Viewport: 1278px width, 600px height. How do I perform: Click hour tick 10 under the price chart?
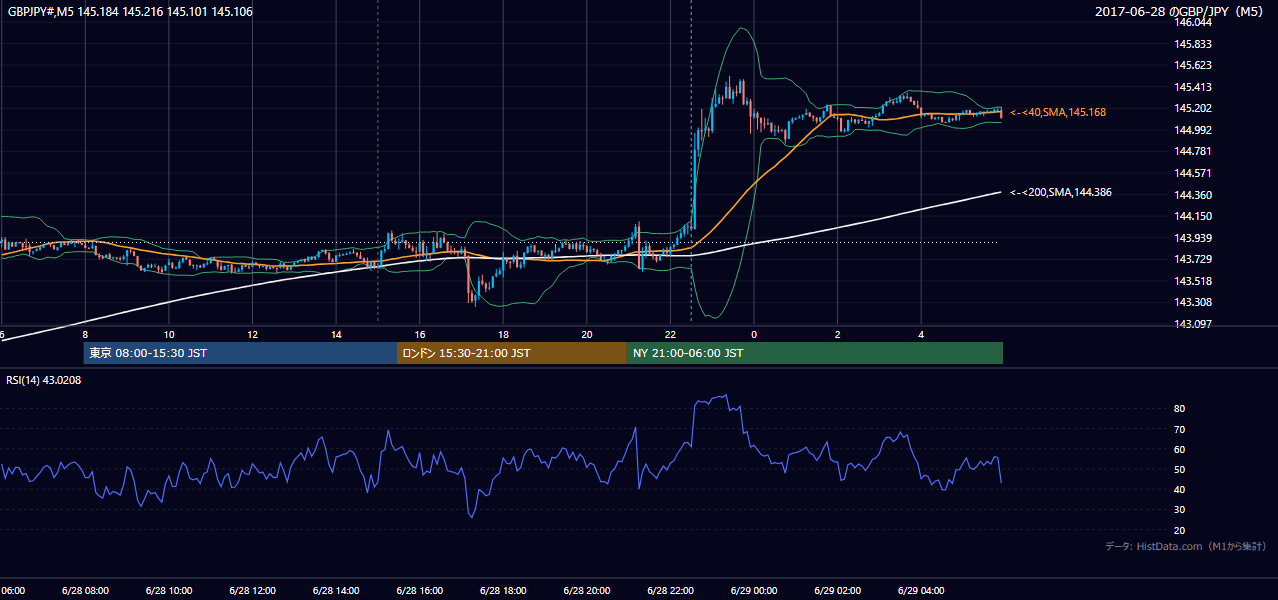point(169,335)
